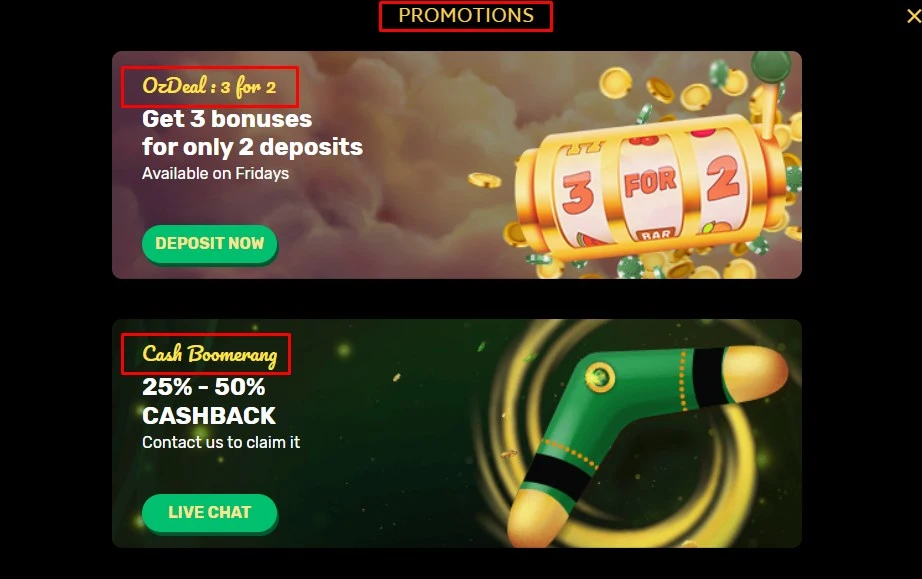Open LIVE CHAT from Cash Boomerang banner
The height and width of the screenshot is (579, 922).
[x=209, y=513]
